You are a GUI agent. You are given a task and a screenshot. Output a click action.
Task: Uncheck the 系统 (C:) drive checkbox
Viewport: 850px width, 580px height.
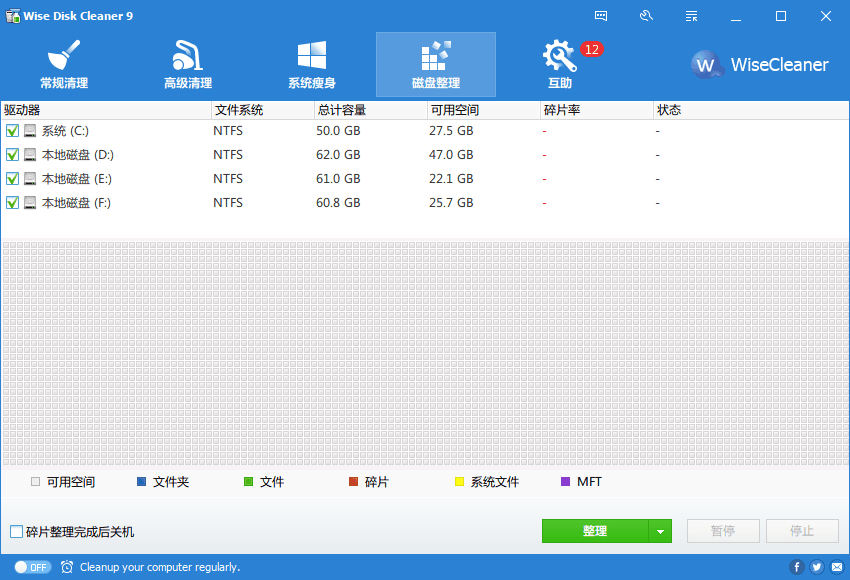[12, 131]
